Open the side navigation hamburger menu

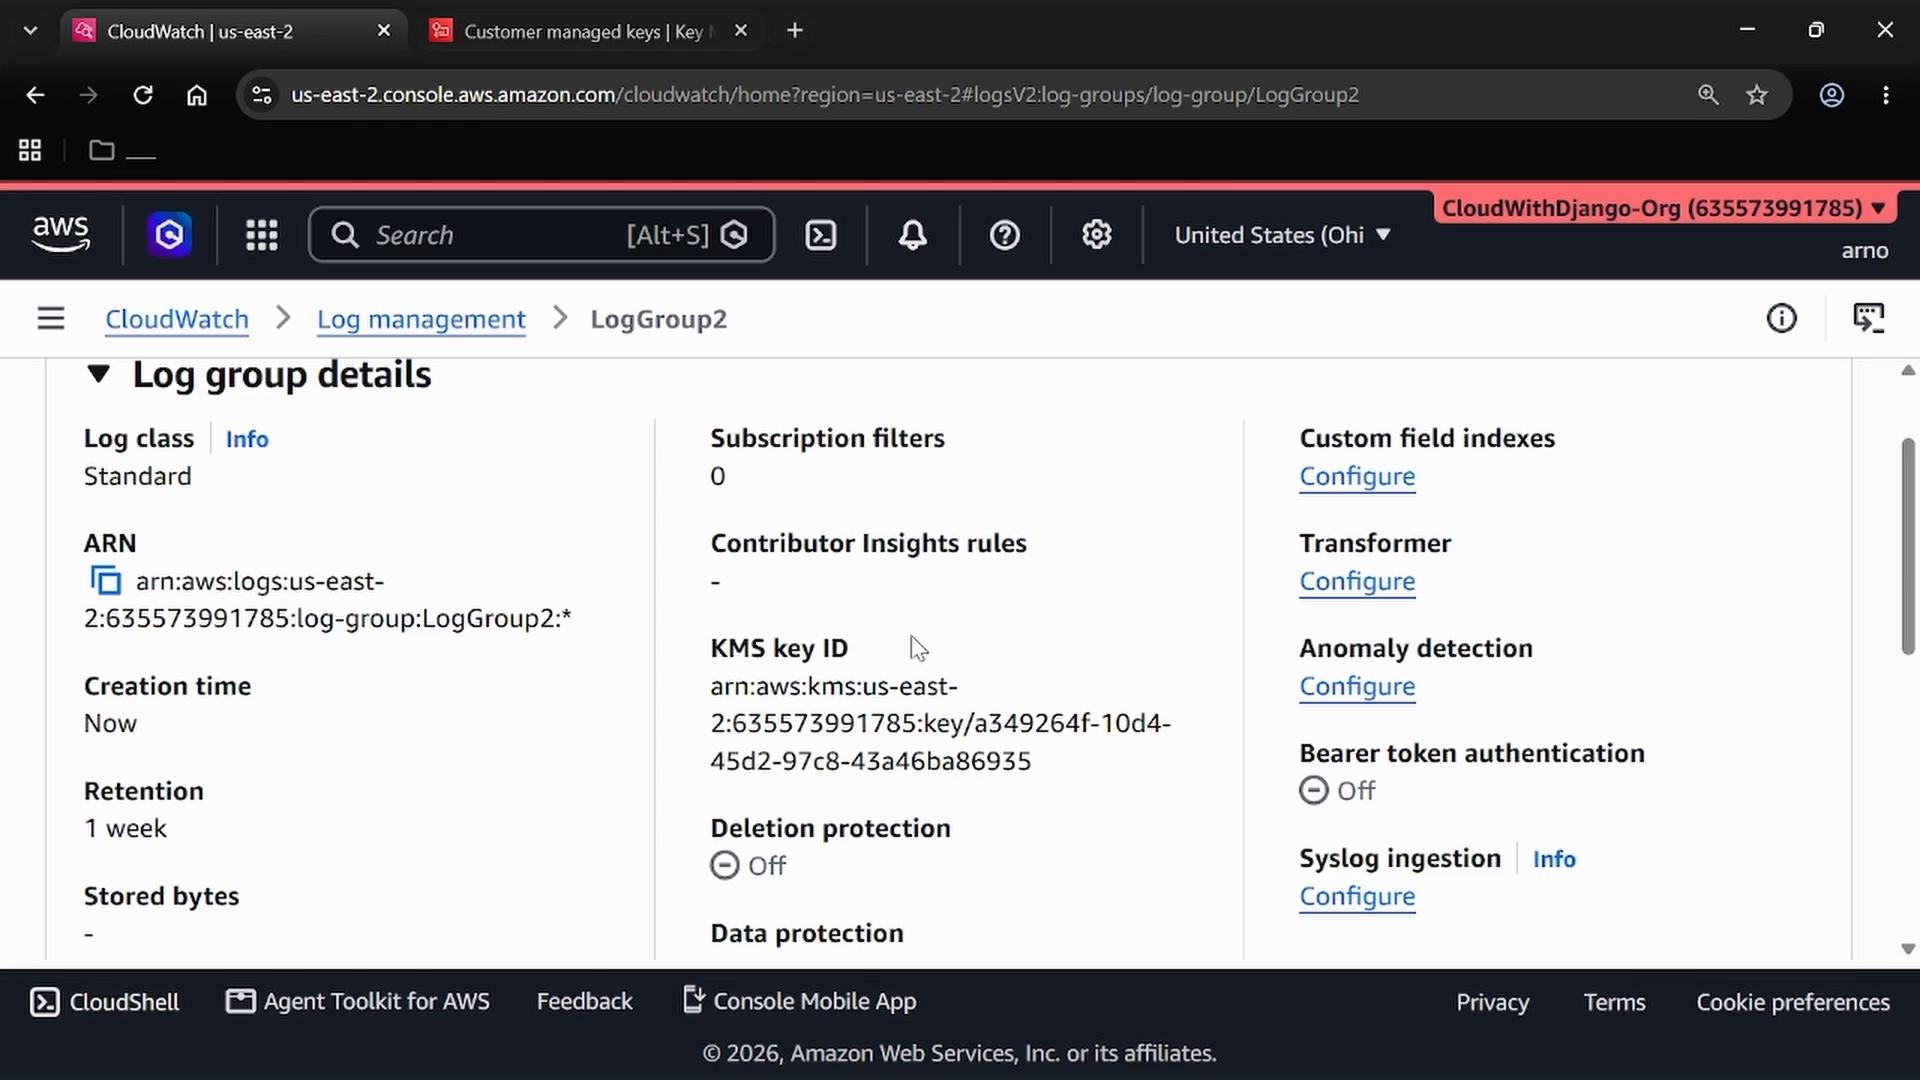51,319
